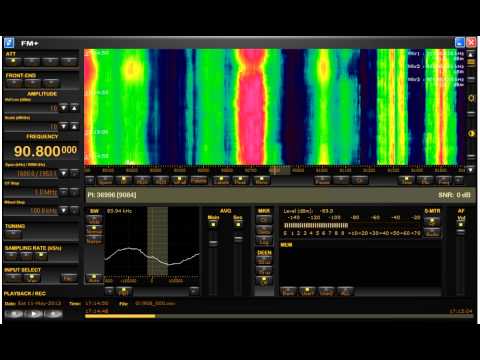Click the button under TUNING label
The width and height of the screenshot is (480, 360).
13,234
